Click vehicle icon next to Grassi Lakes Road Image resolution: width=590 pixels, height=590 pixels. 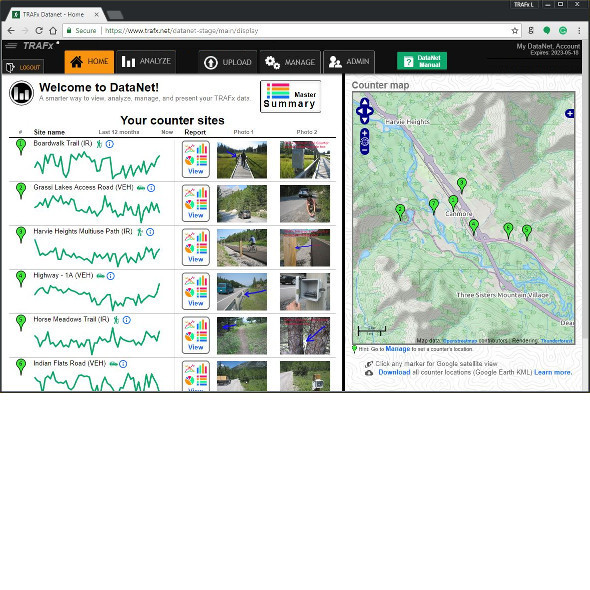[x=141, y=188]
